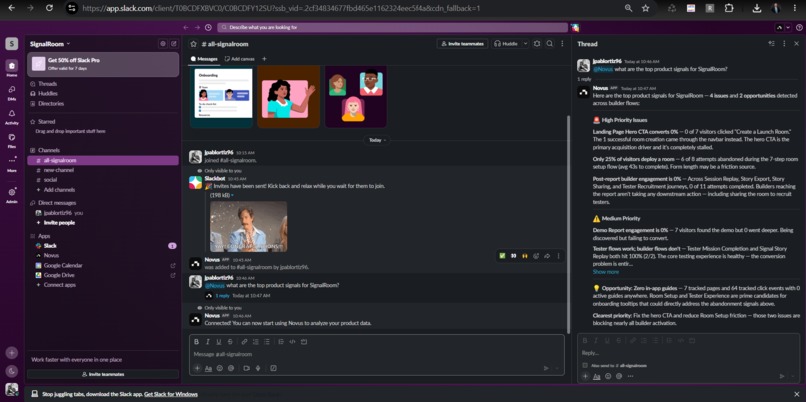
Task: Mention someone using @ in composer
Action: [x=231, y=368]
